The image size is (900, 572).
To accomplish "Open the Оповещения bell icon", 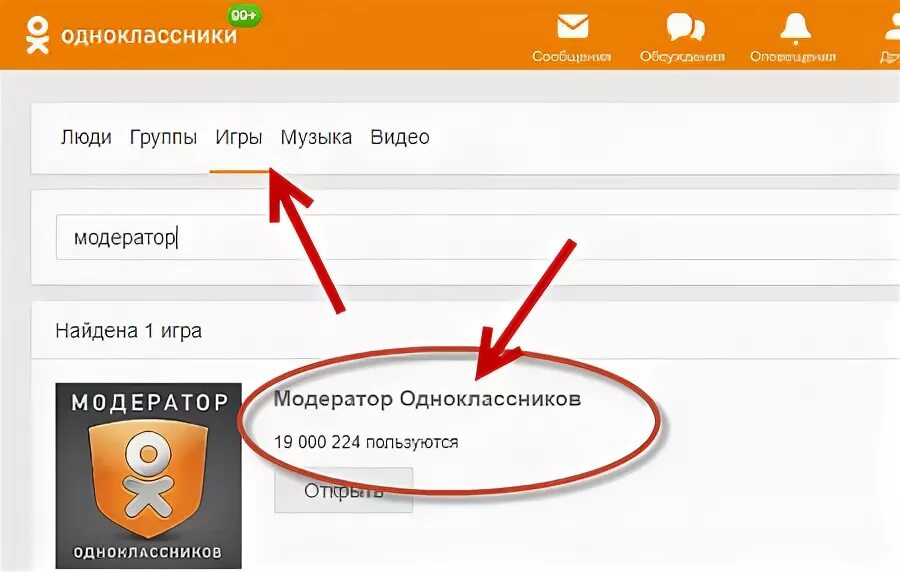I will click(795, 28).
